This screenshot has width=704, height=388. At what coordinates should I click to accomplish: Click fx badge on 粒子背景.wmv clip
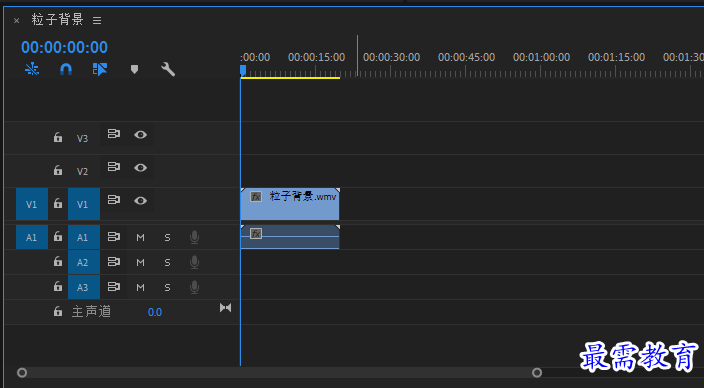[x=256, y=196]
